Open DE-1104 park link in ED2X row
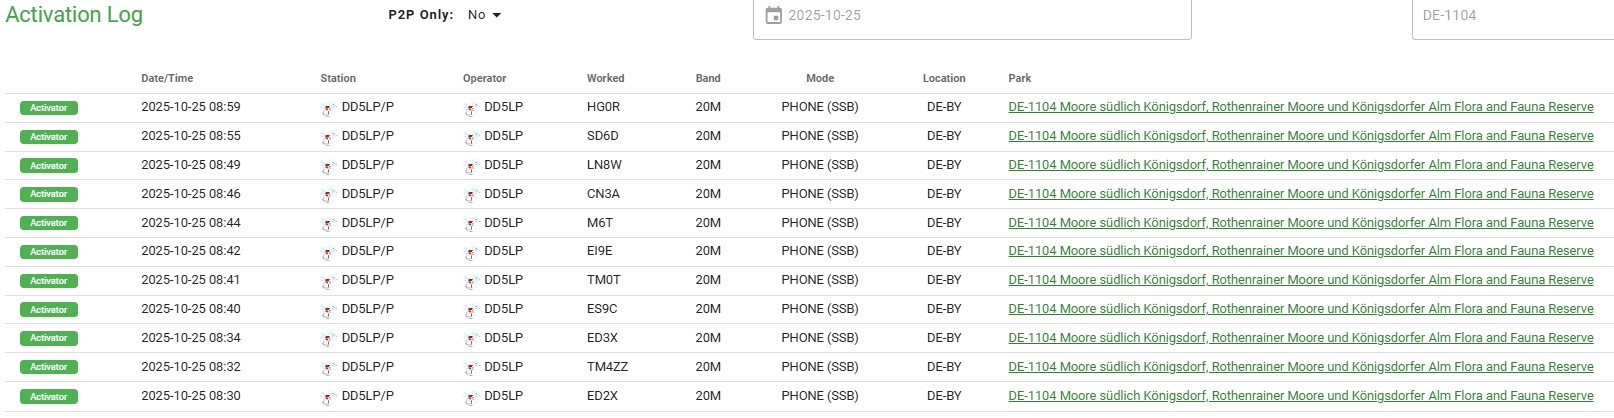Viewport: 1614px width, 418px height. coord(1300,396)
